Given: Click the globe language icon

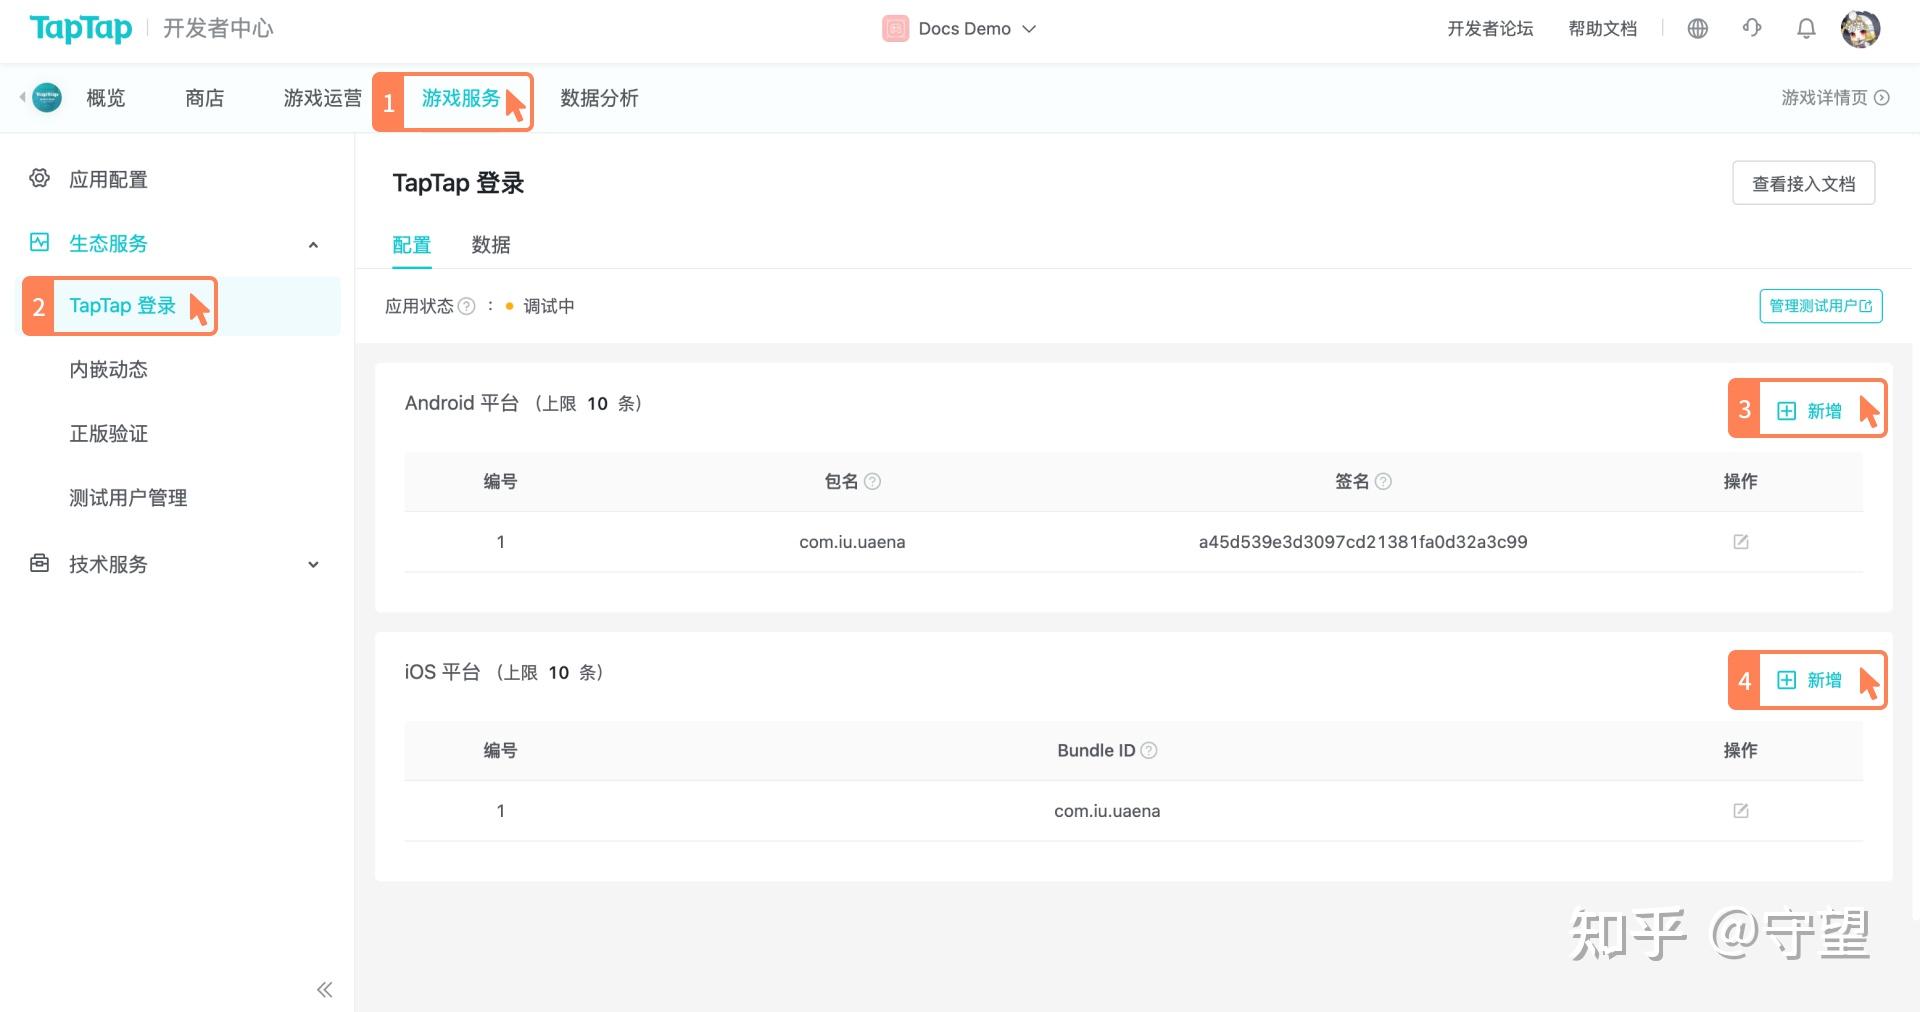Looking at the screenshot, I should [1697, 28].
